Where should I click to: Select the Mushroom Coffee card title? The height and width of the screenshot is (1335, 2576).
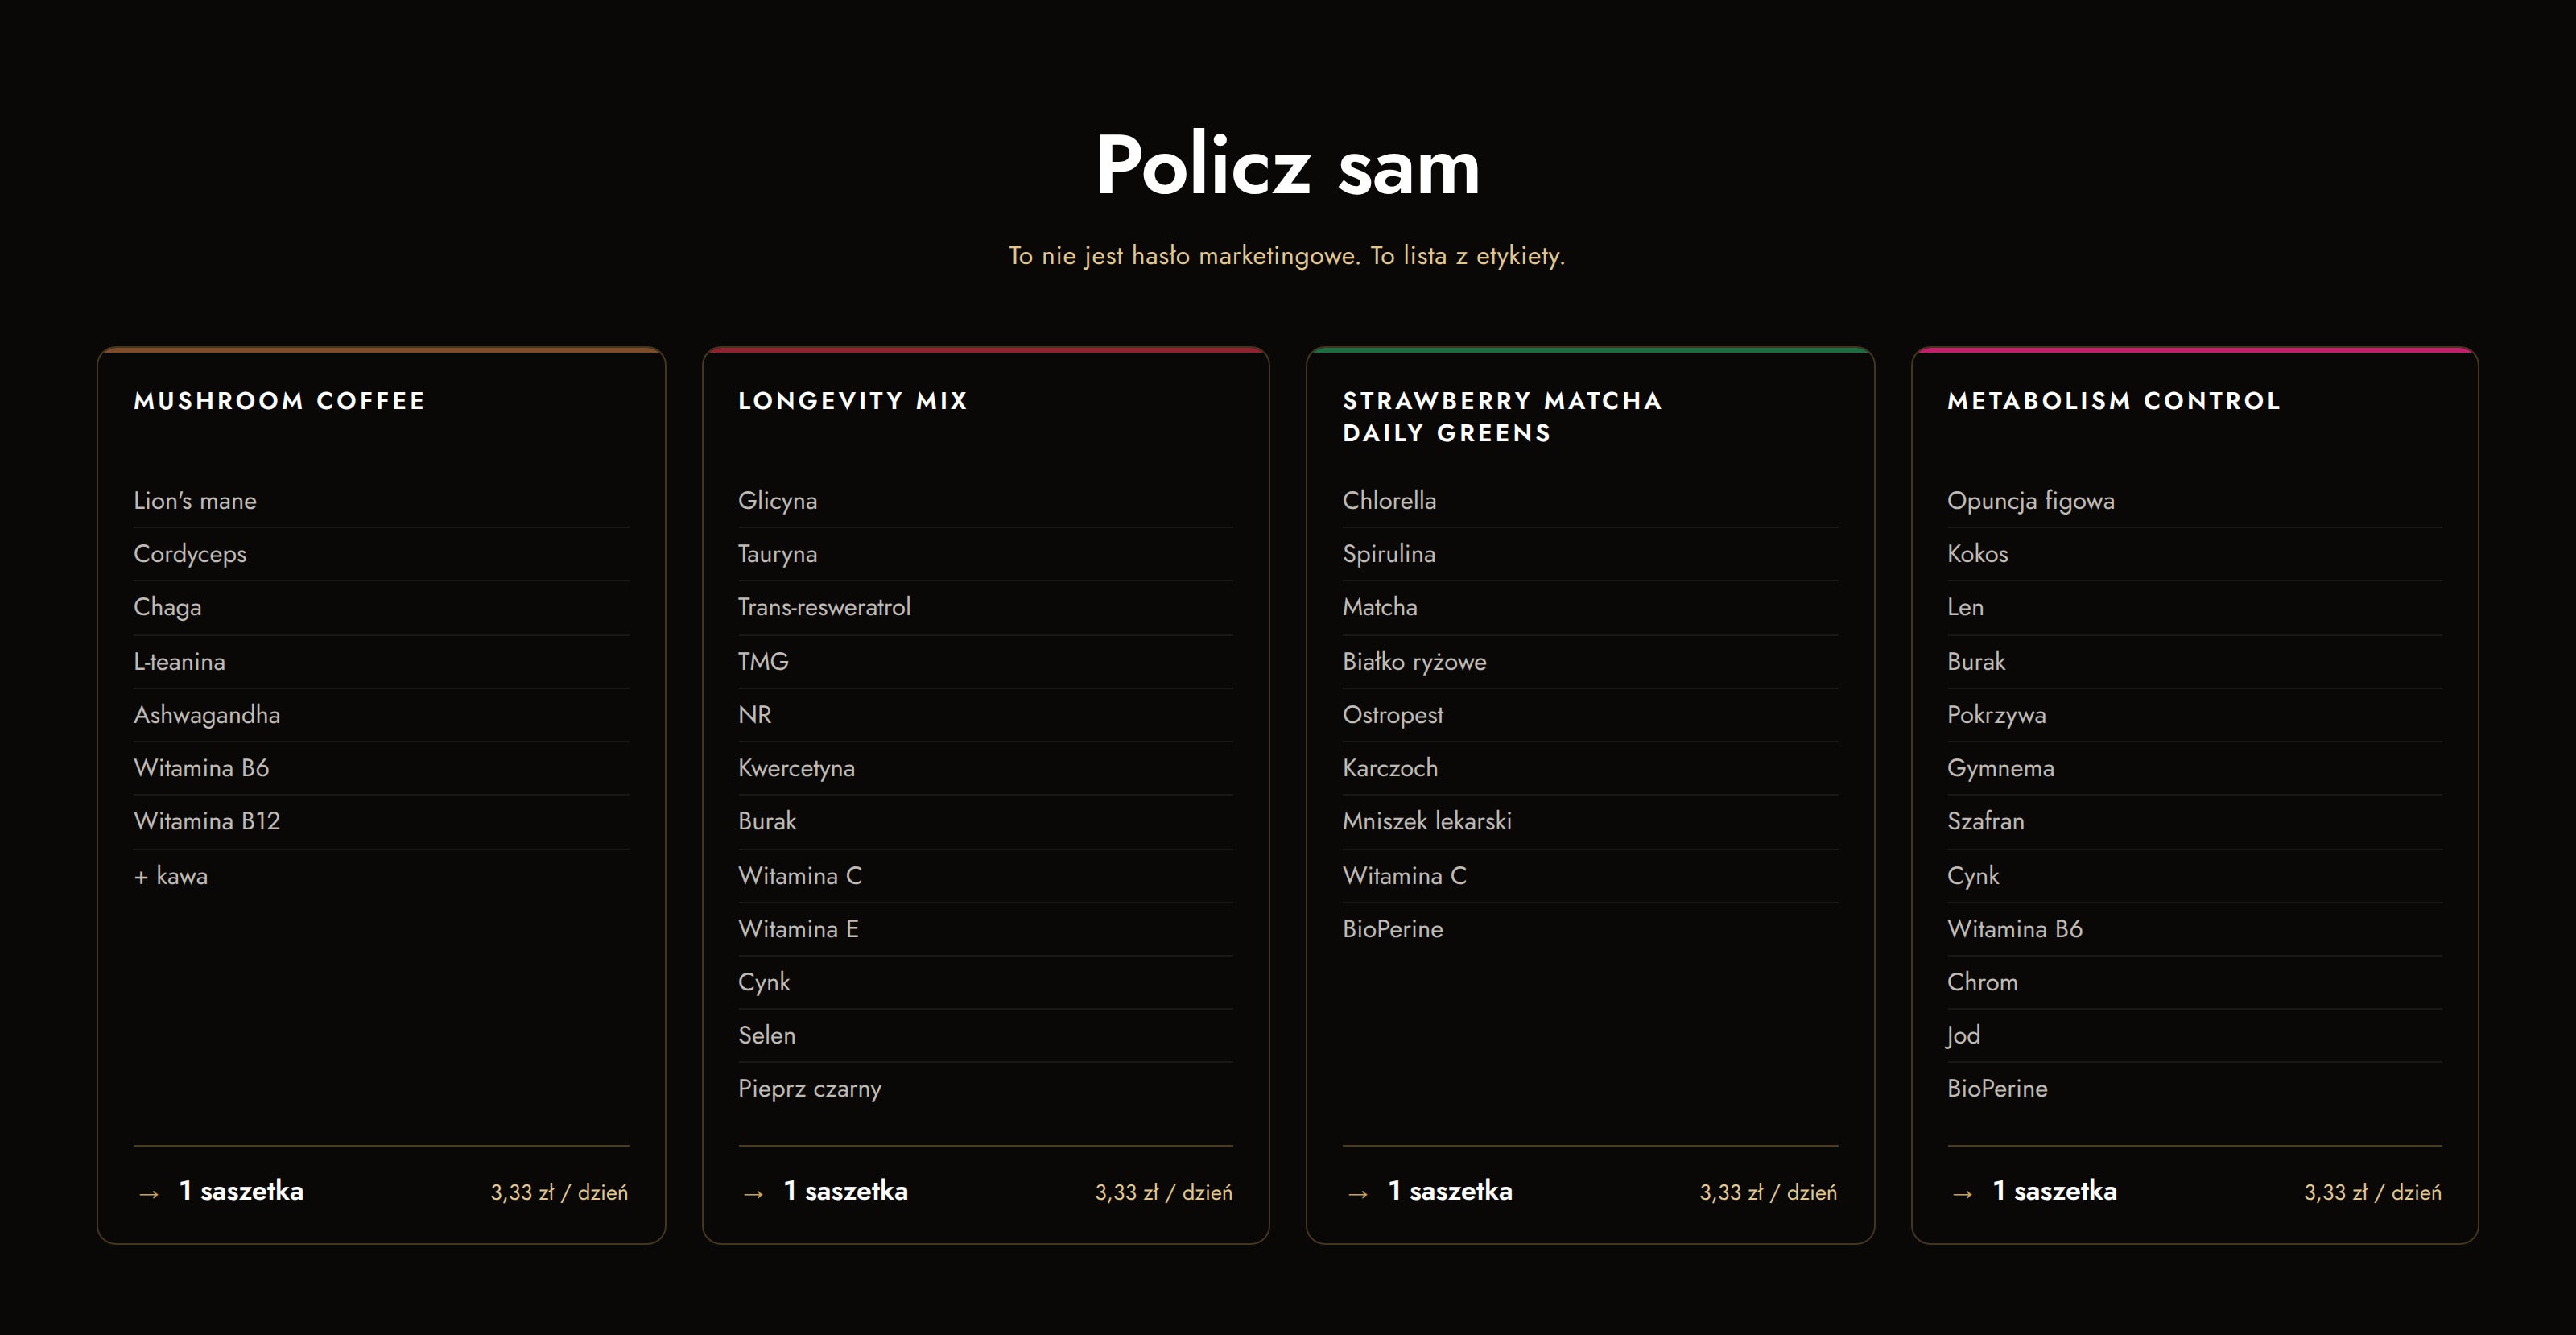[280, 401]
